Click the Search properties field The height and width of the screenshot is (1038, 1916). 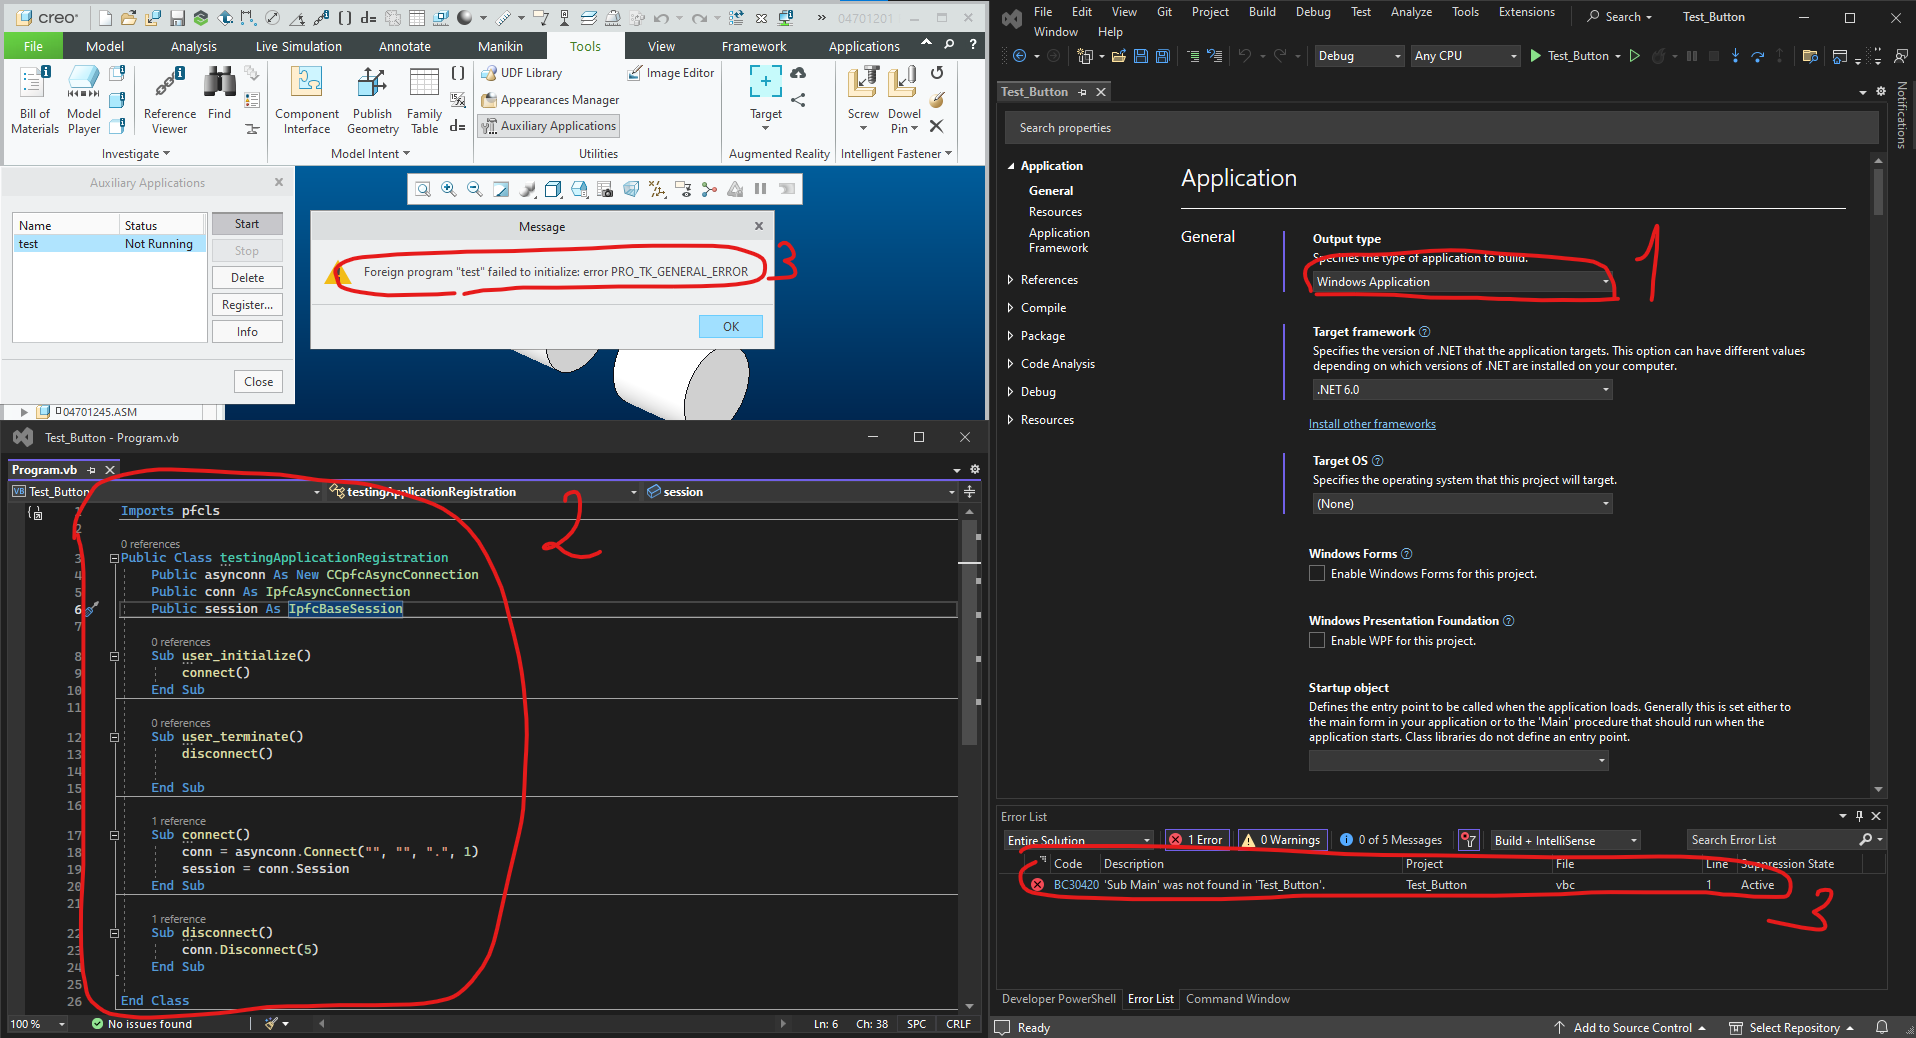click(1440, 128)
